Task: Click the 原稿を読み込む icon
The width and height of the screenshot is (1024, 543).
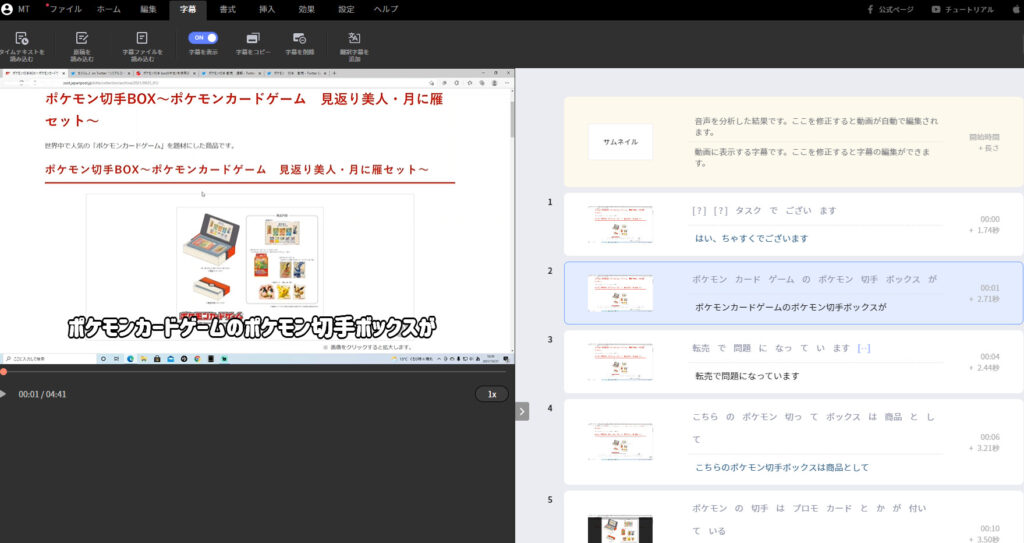Action: 82,39
